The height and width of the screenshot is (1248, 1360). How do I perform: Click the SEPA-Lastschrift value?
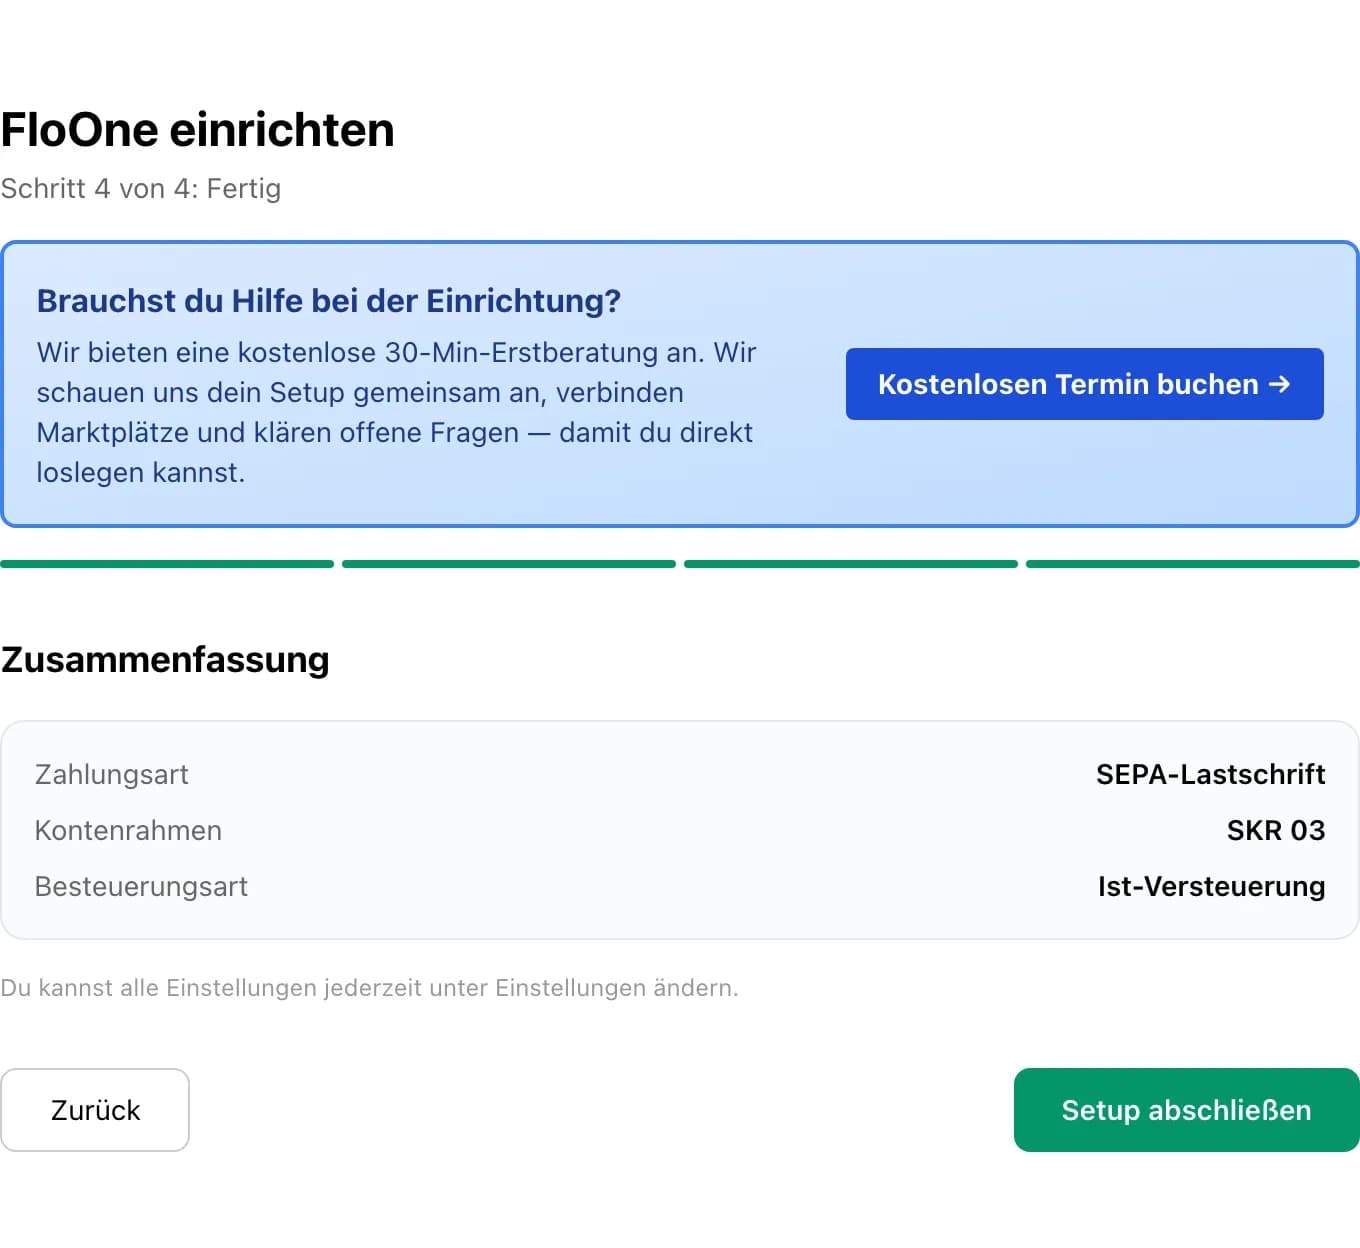[x=1211, y=774]
